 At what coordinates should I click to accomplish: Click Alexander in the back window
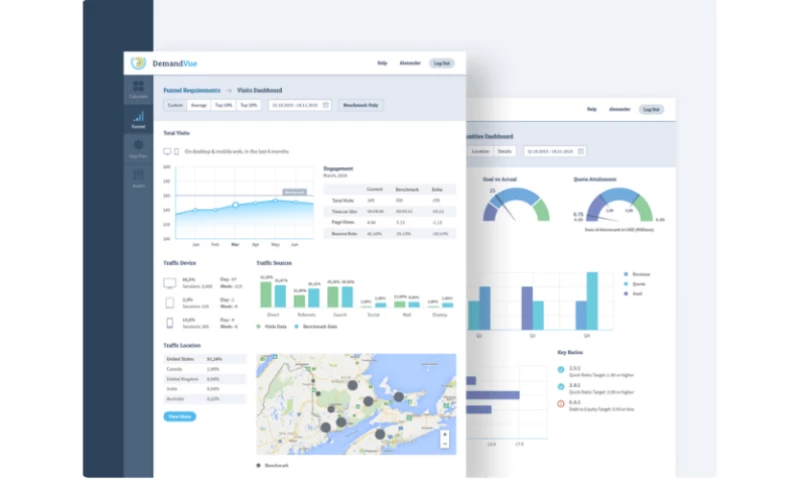pyautogui.click(x=619, y=109)
